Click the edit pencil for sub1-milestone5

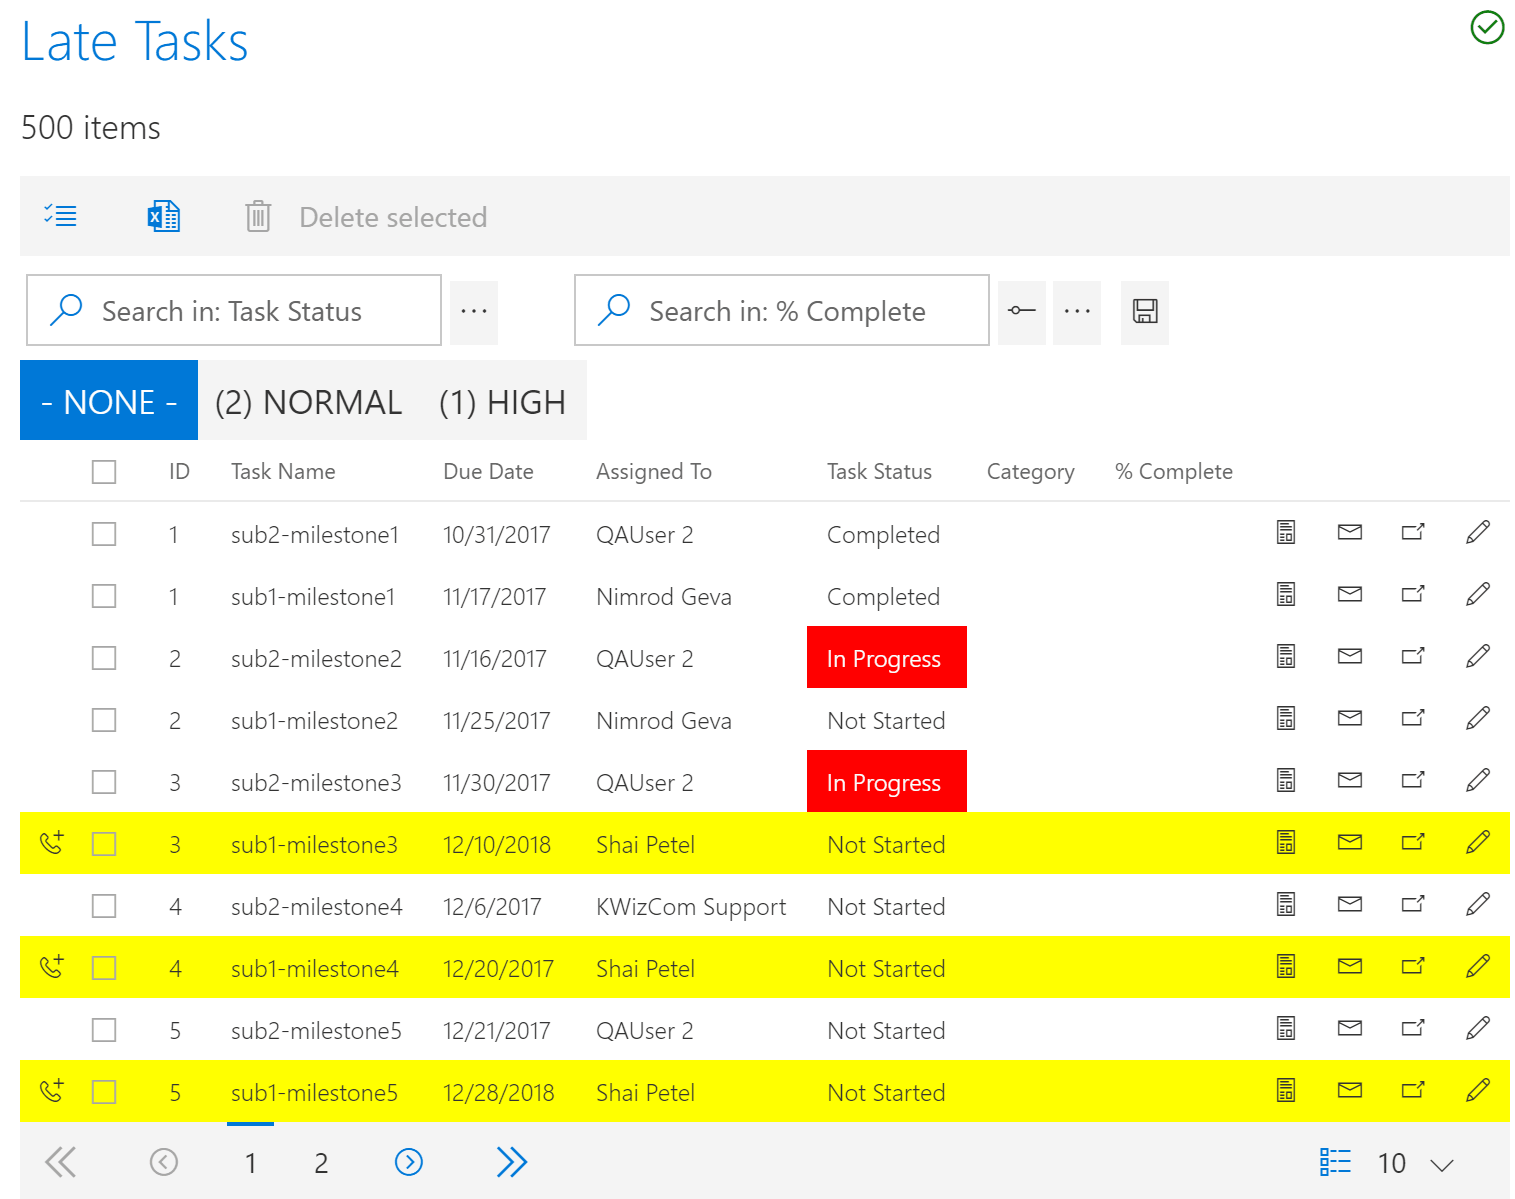tap(1477, 1091)
